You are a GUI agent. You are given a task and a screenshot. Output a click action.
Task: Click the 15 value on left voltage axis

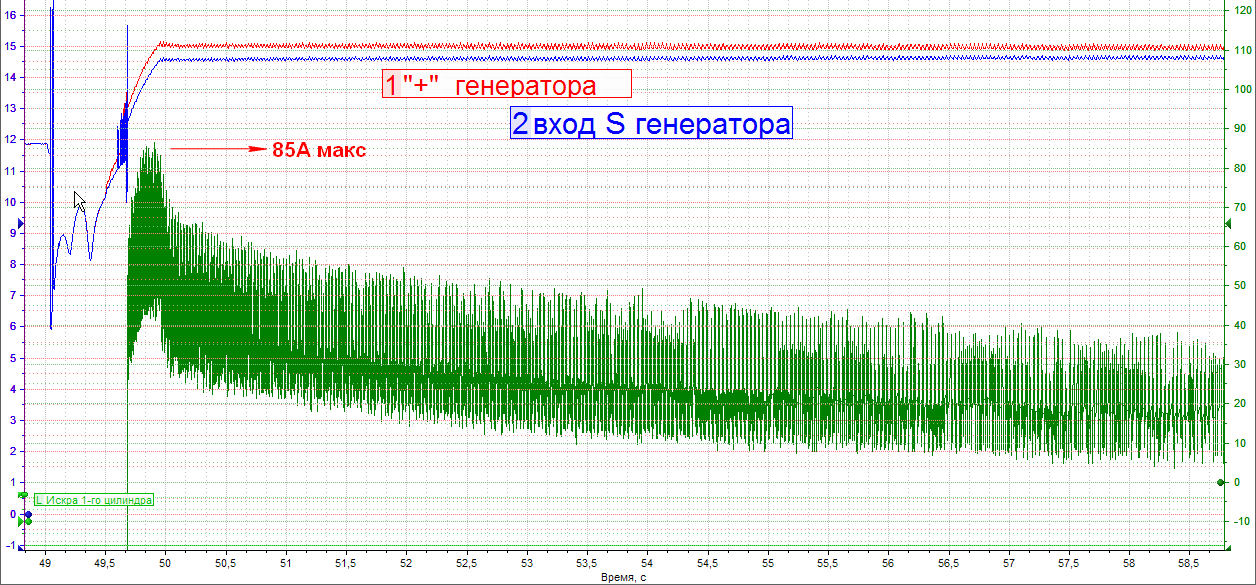tap(11, 46)
